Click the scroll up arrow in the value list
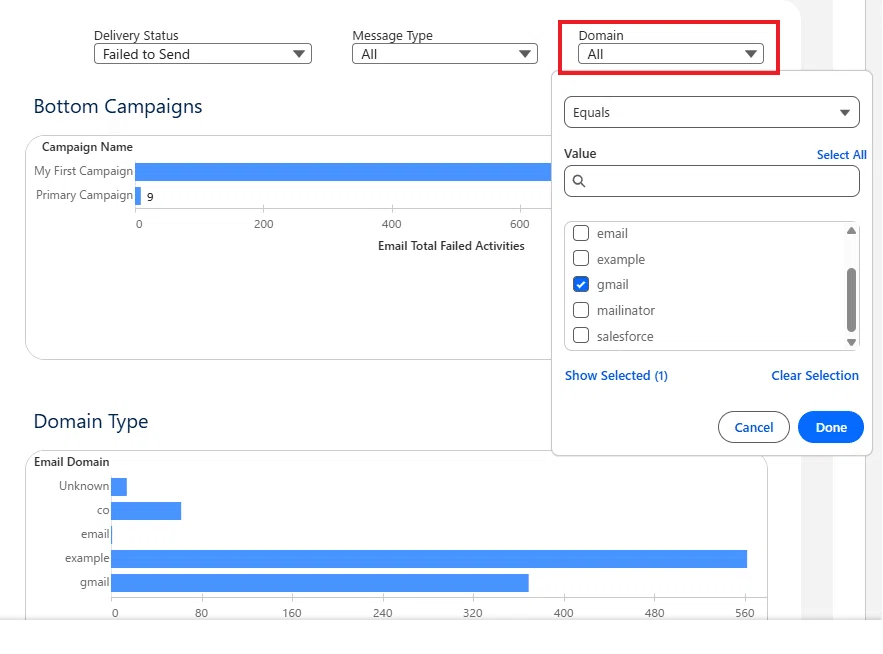The image size is (883, 654). (851, 230)
